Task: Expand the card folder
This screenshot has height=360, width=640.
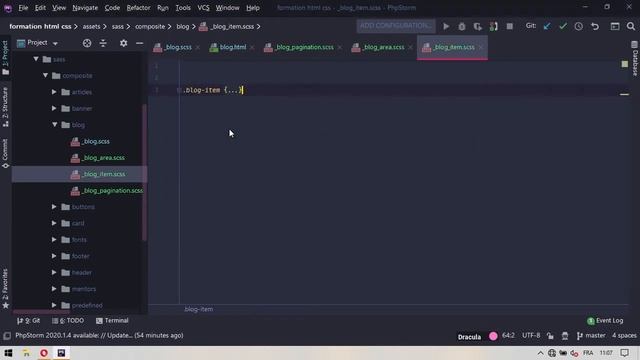Action: coord(54,223)
